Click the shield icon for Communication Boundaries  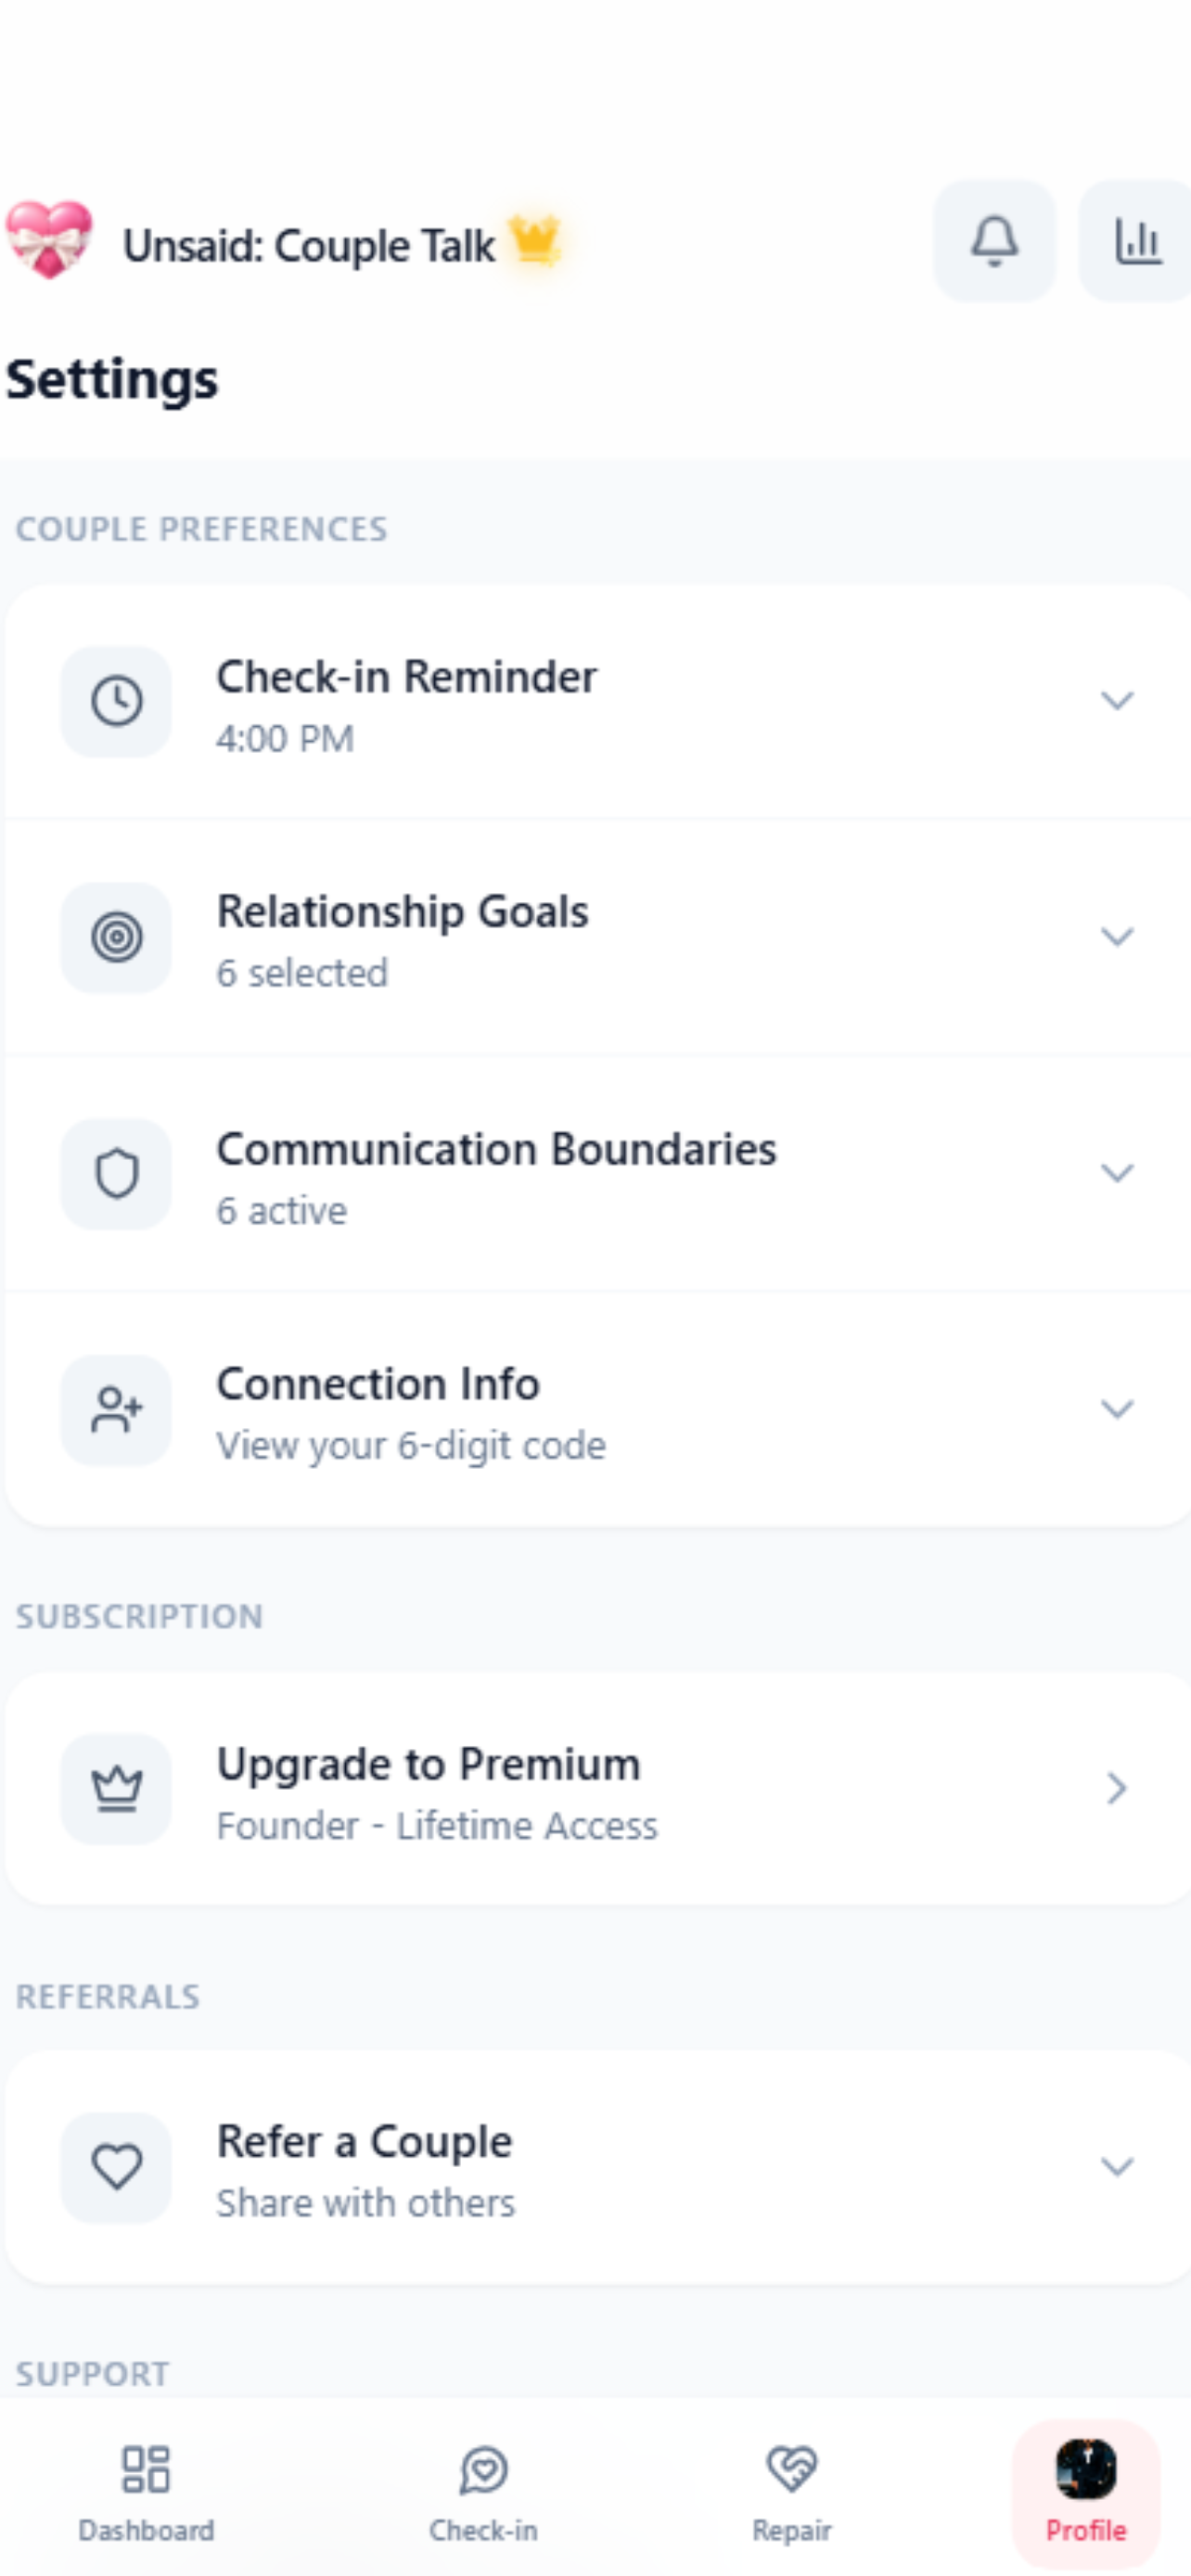116,1173
